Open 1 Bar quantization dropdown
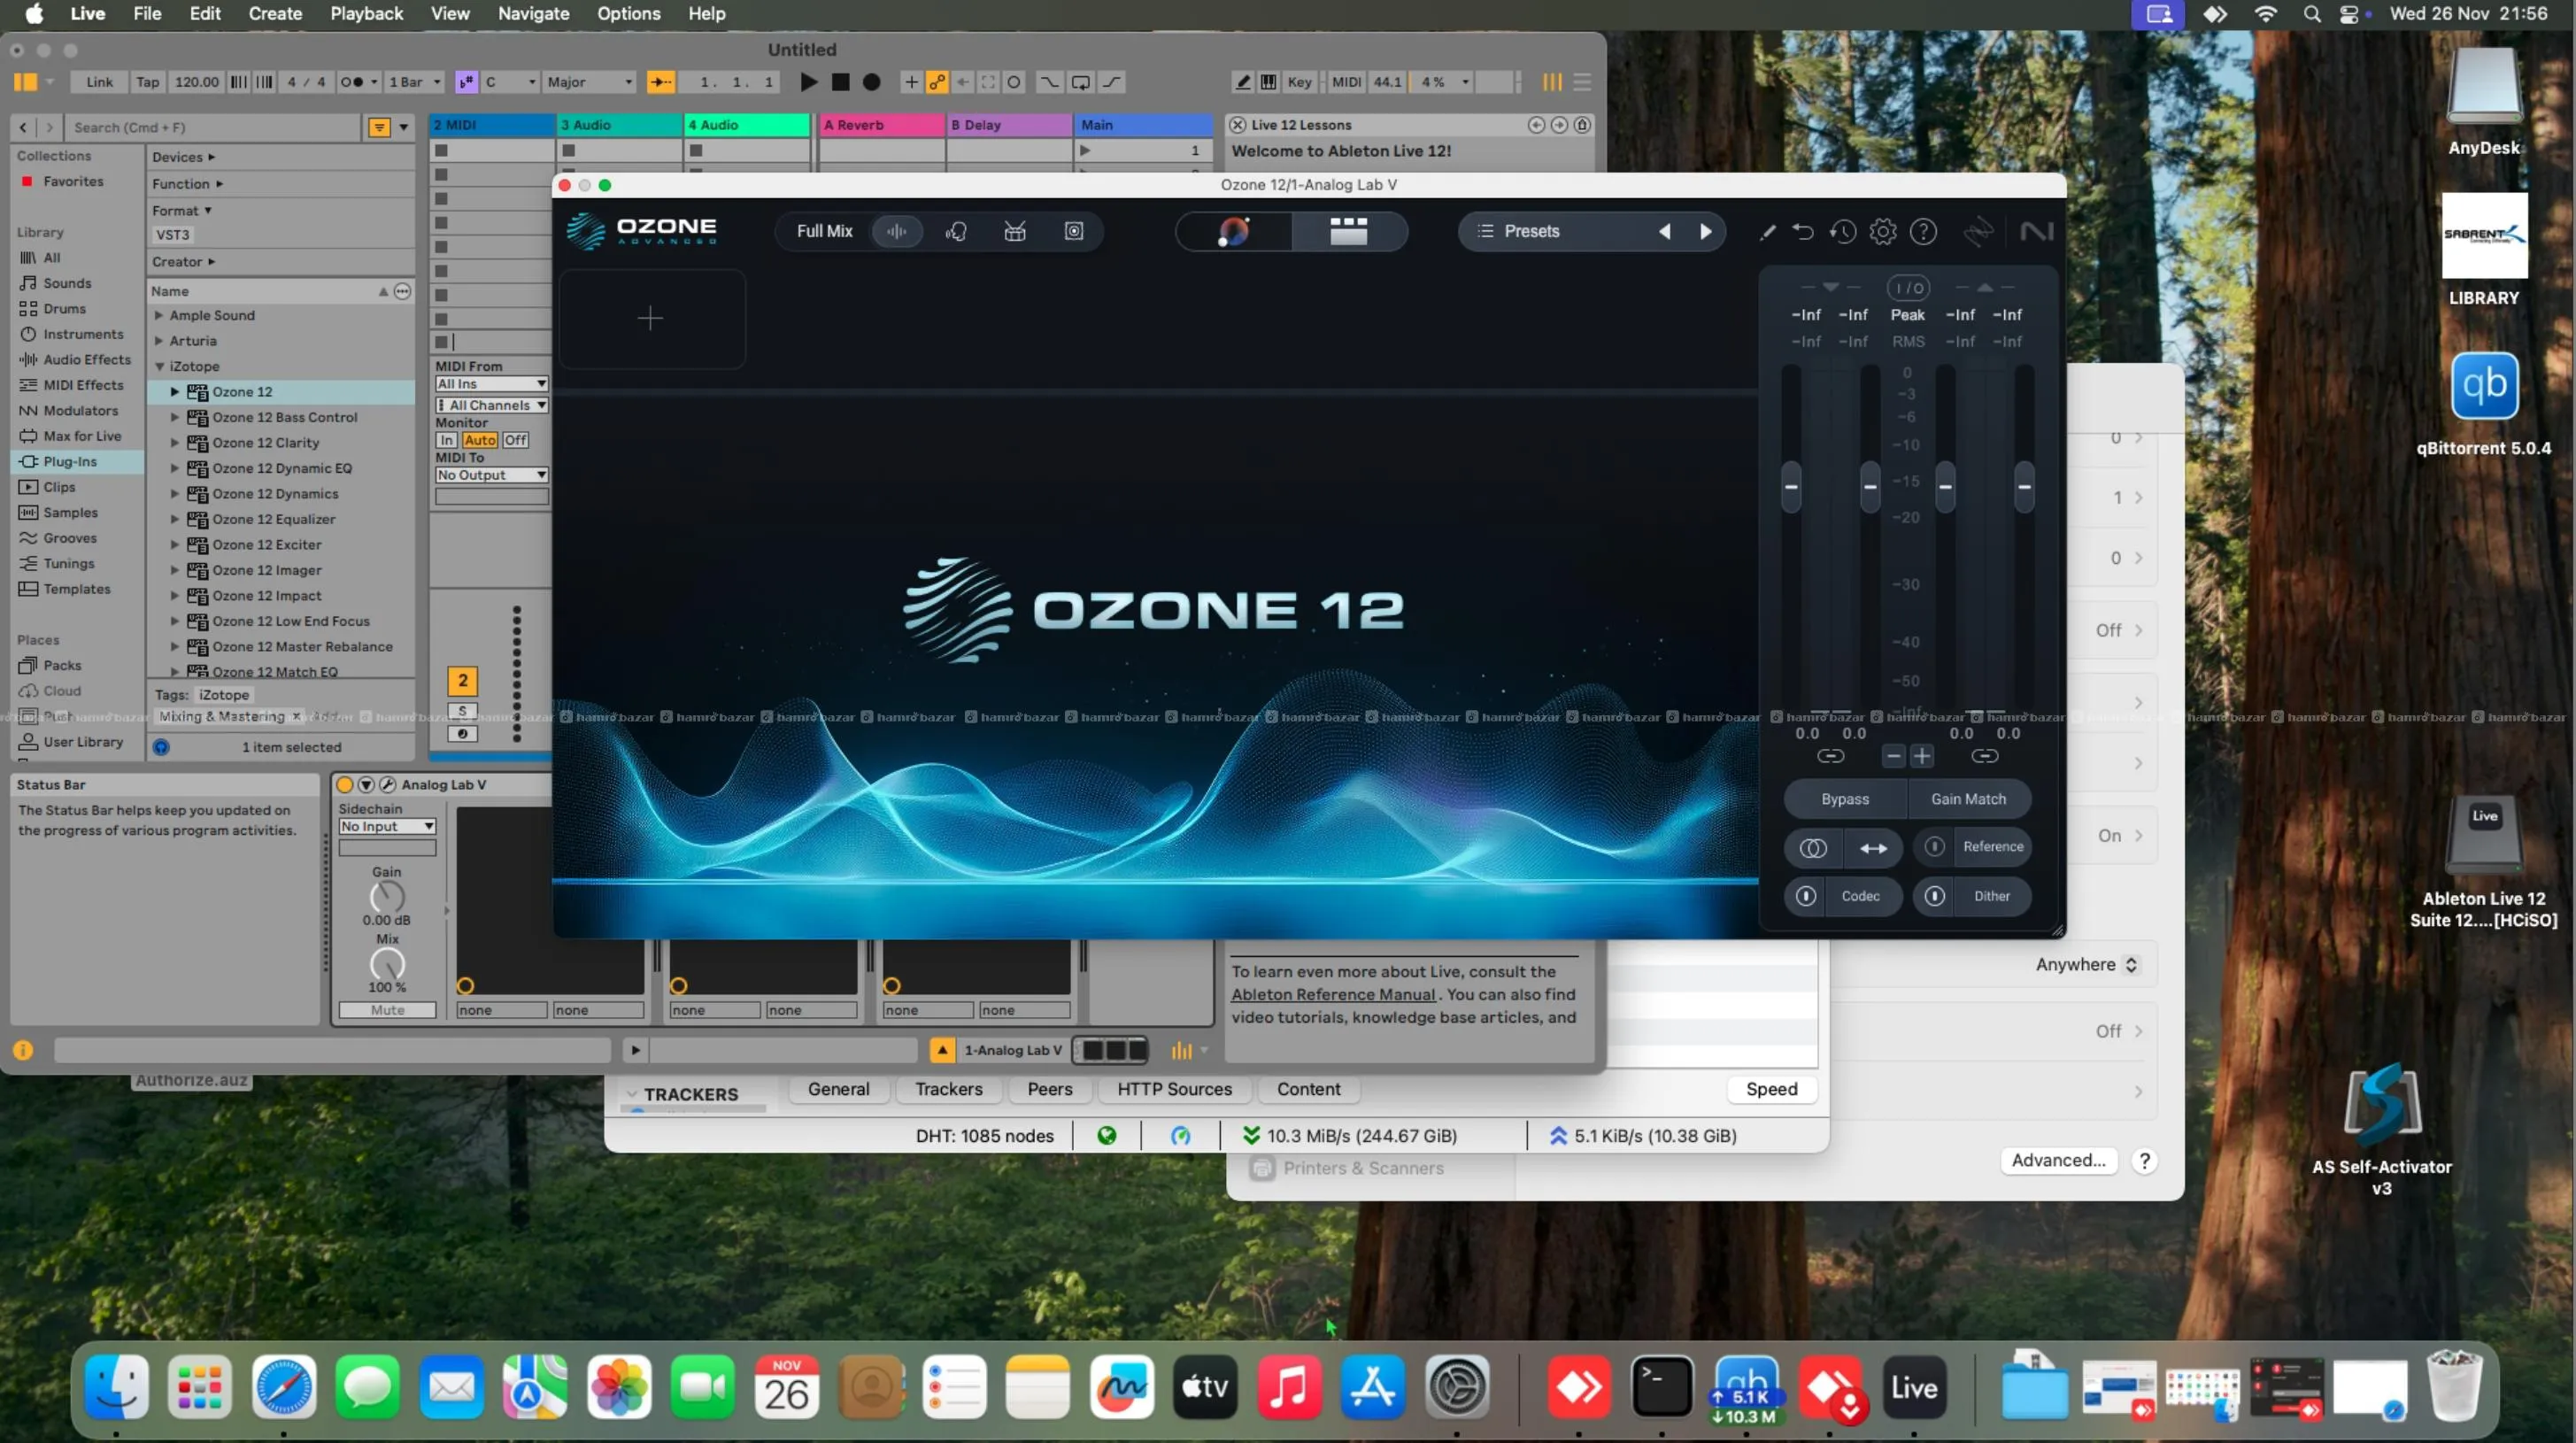This screenshot has width=2576, height=1443. (x=414, y=82)
